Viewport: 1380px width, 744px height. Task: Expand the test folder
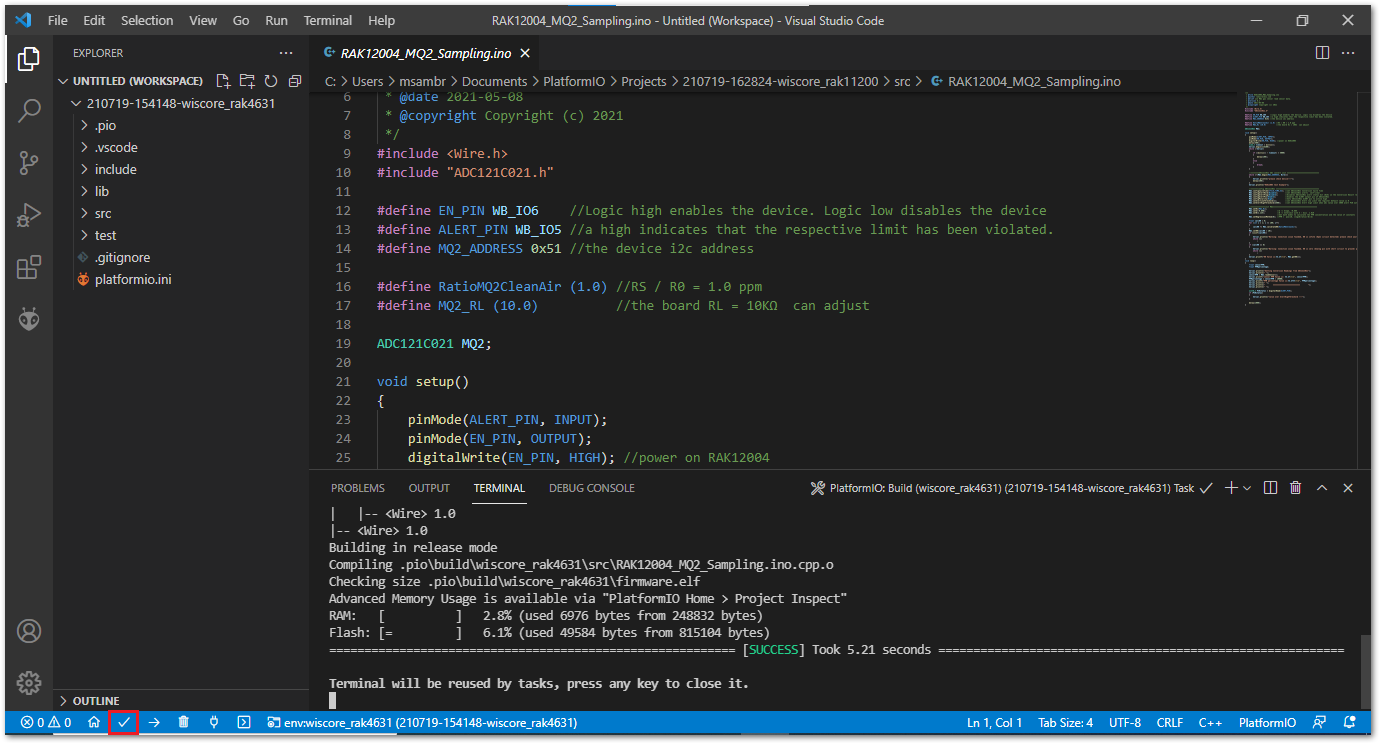pos(105,235)
